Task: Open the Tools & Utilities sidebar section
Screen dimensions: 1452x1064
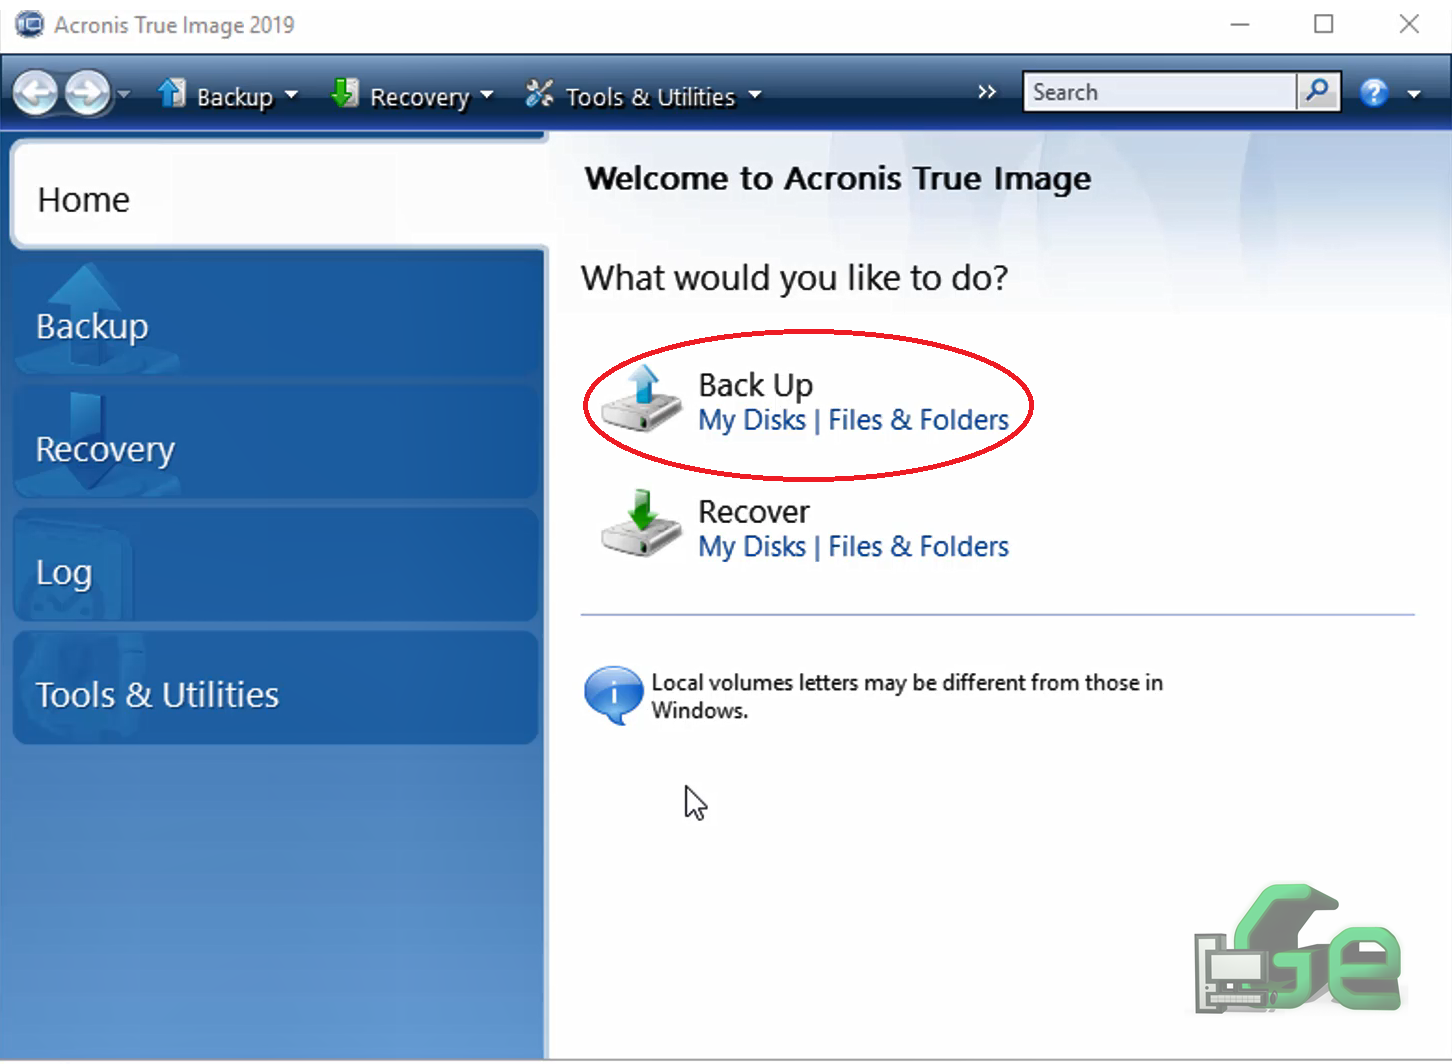Action: tap(276, 689)
